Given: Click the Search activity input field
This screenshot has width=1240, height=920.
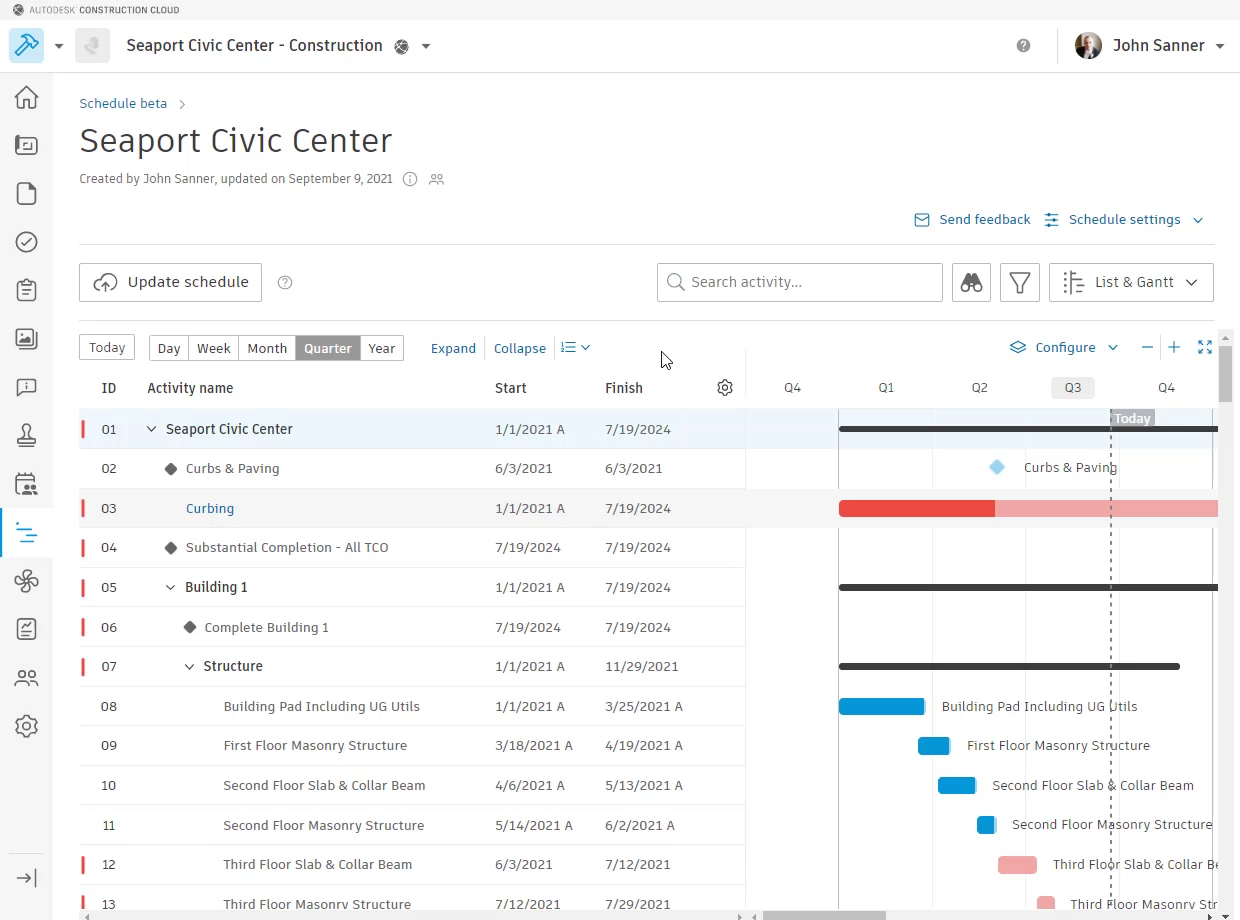Looking at the screenshot, I should [800, 283].
